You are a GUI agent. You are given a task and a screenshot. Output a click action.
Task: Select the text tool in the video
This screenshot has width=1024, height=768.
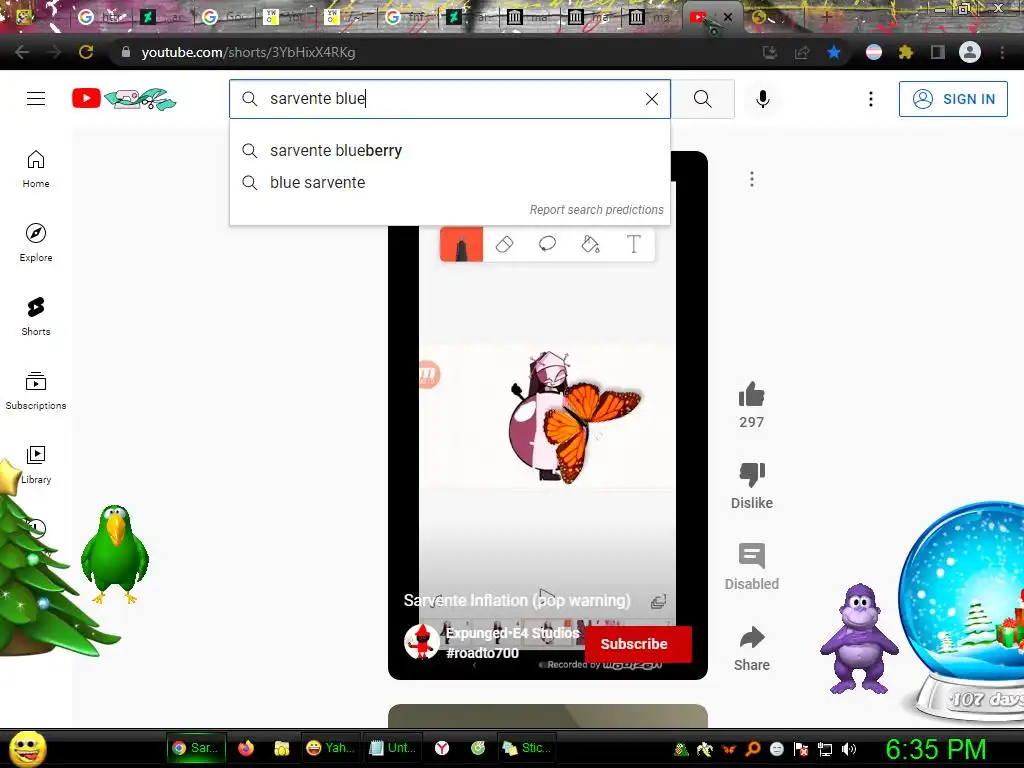coord(633,244)
